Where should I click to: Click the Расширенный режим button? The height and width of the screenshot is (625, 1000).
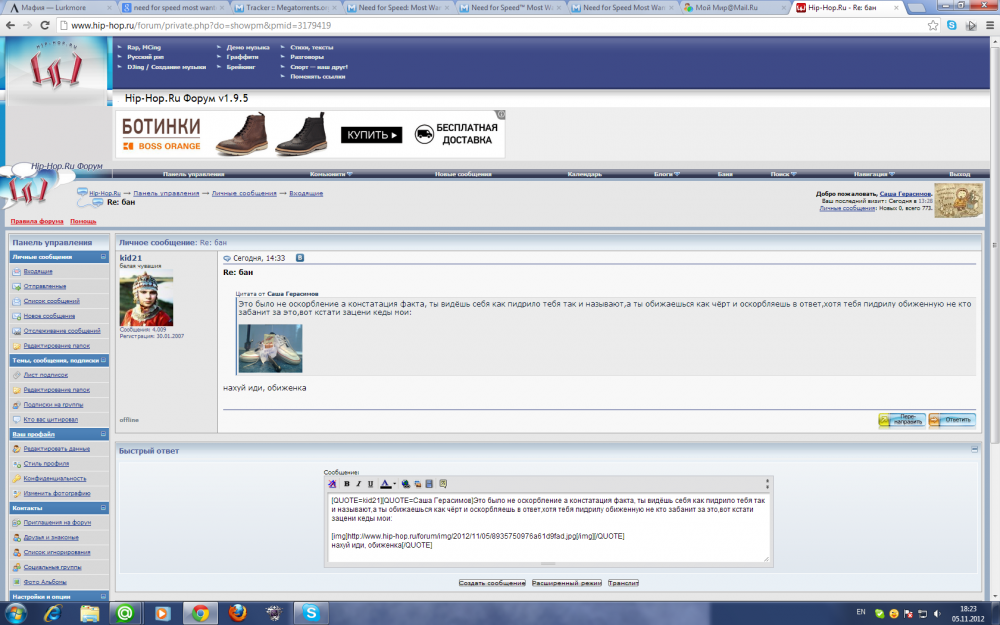click(566, 582)
